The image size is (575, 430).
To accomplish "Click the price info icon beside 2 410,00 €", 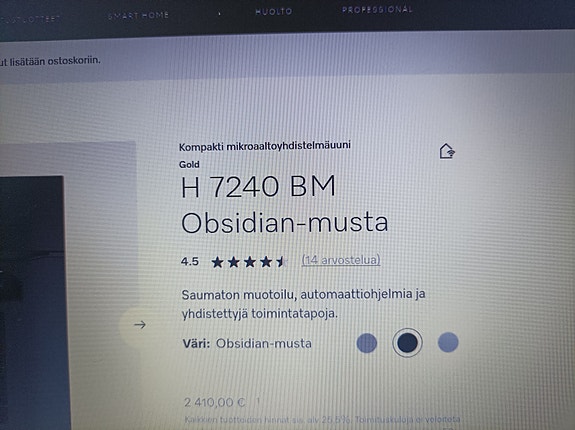I will coord(258,401).
